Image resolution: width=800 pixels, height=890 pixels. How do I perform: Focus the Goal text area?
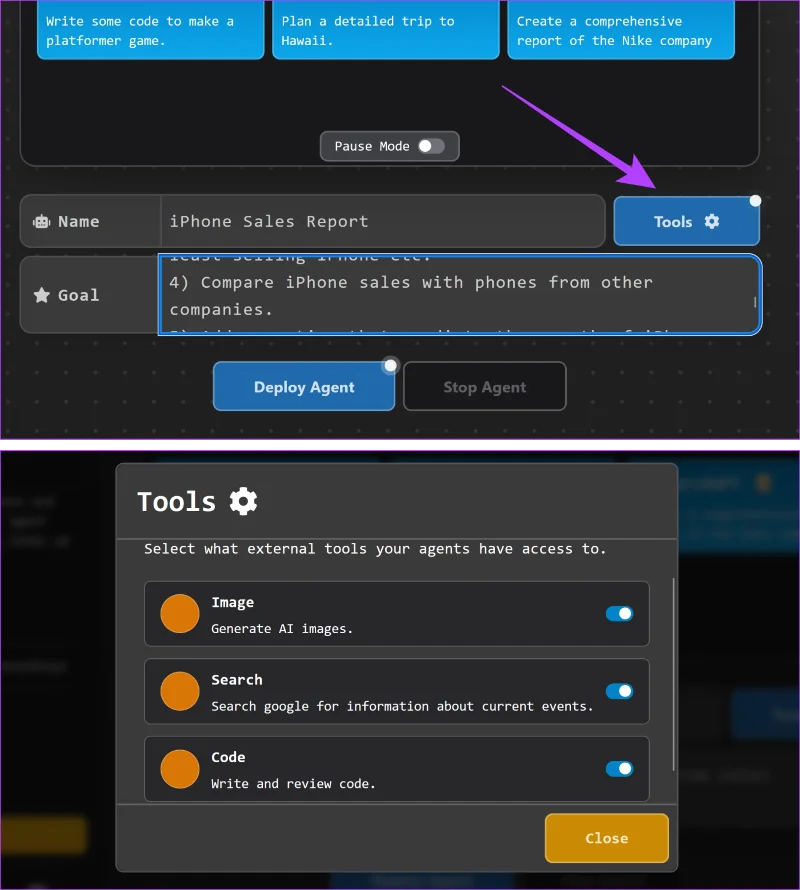click(x=459, y=295)
